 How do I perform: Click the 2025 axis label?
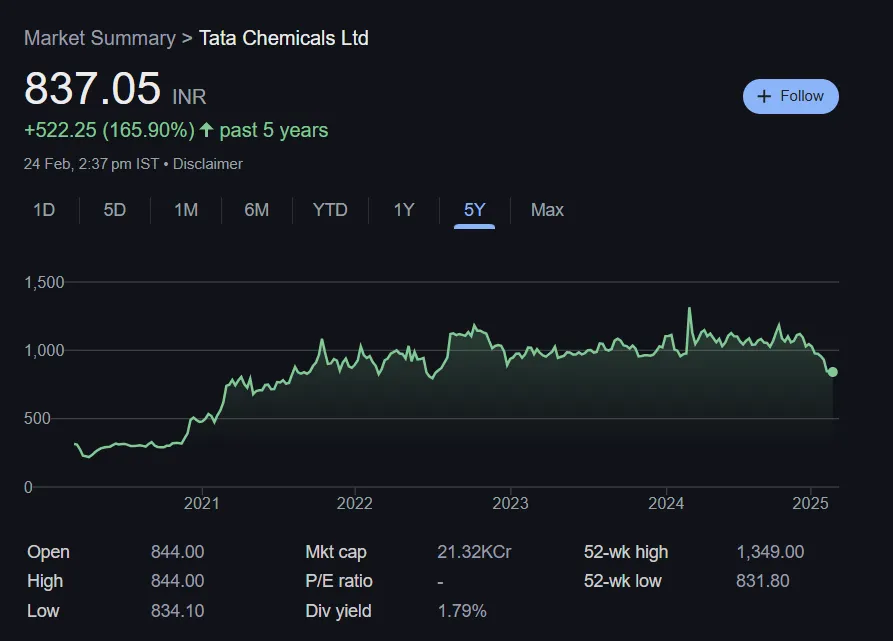(810, 503)
